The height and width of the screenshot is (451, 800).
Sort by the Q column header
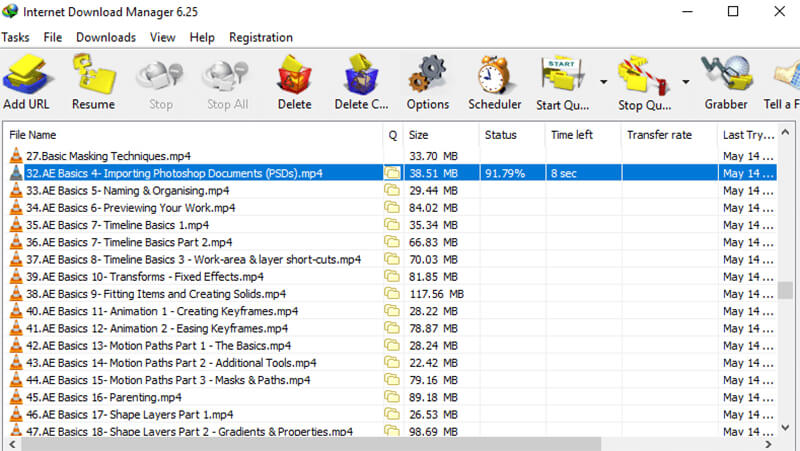coord(393,135)
